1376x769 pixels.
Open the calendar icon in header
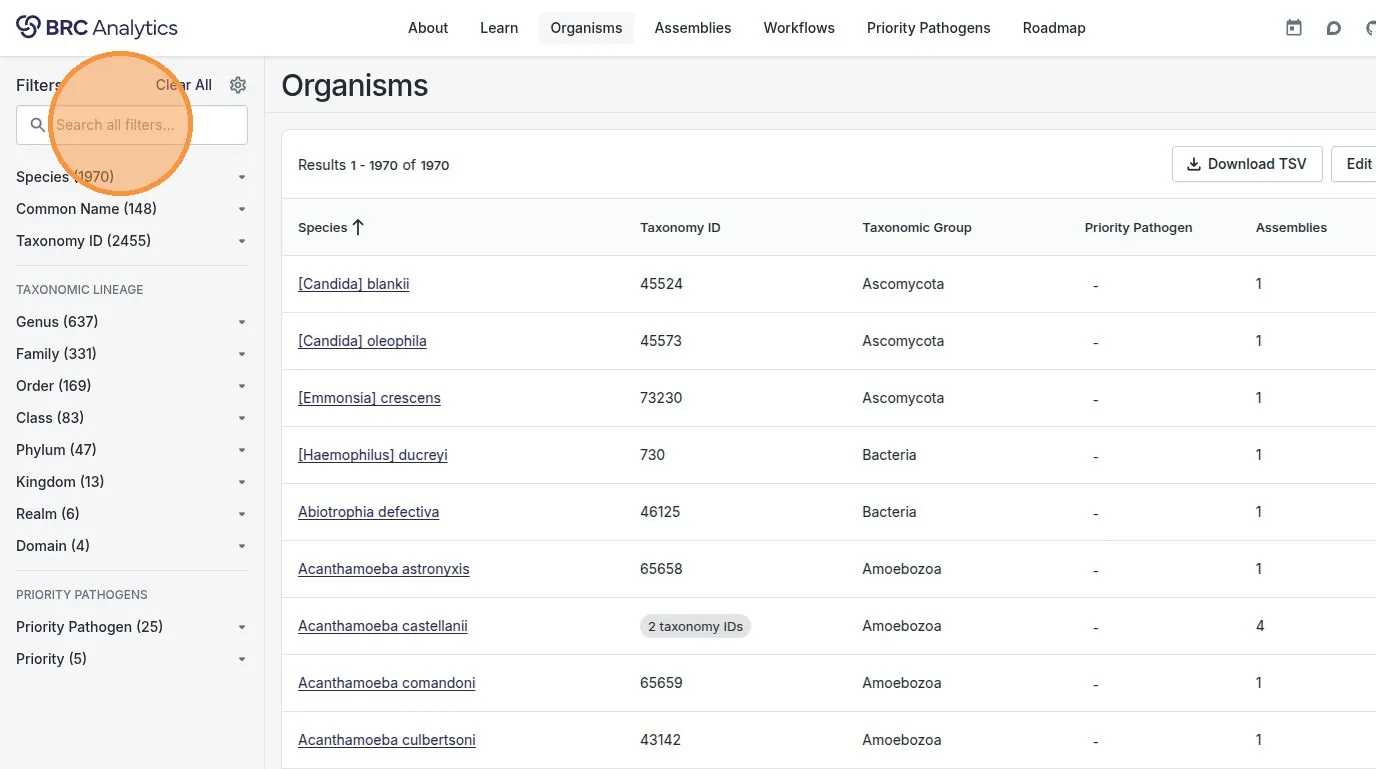(1294, 28)
